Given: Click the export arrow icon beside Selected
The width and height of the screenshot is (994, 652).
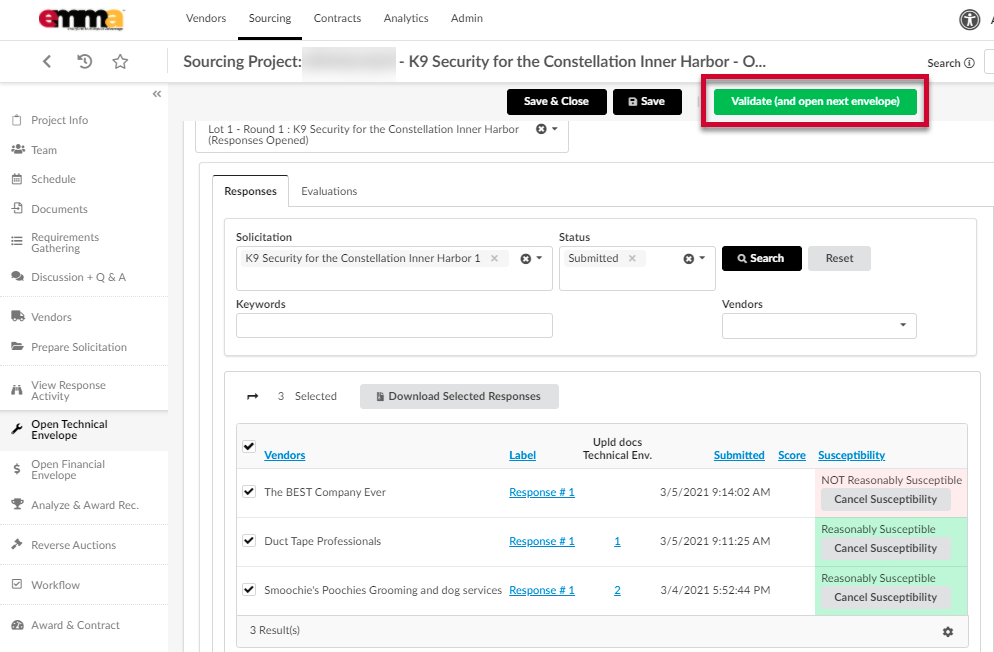Looking at the screenshot, I should click(x=252, y=396).
